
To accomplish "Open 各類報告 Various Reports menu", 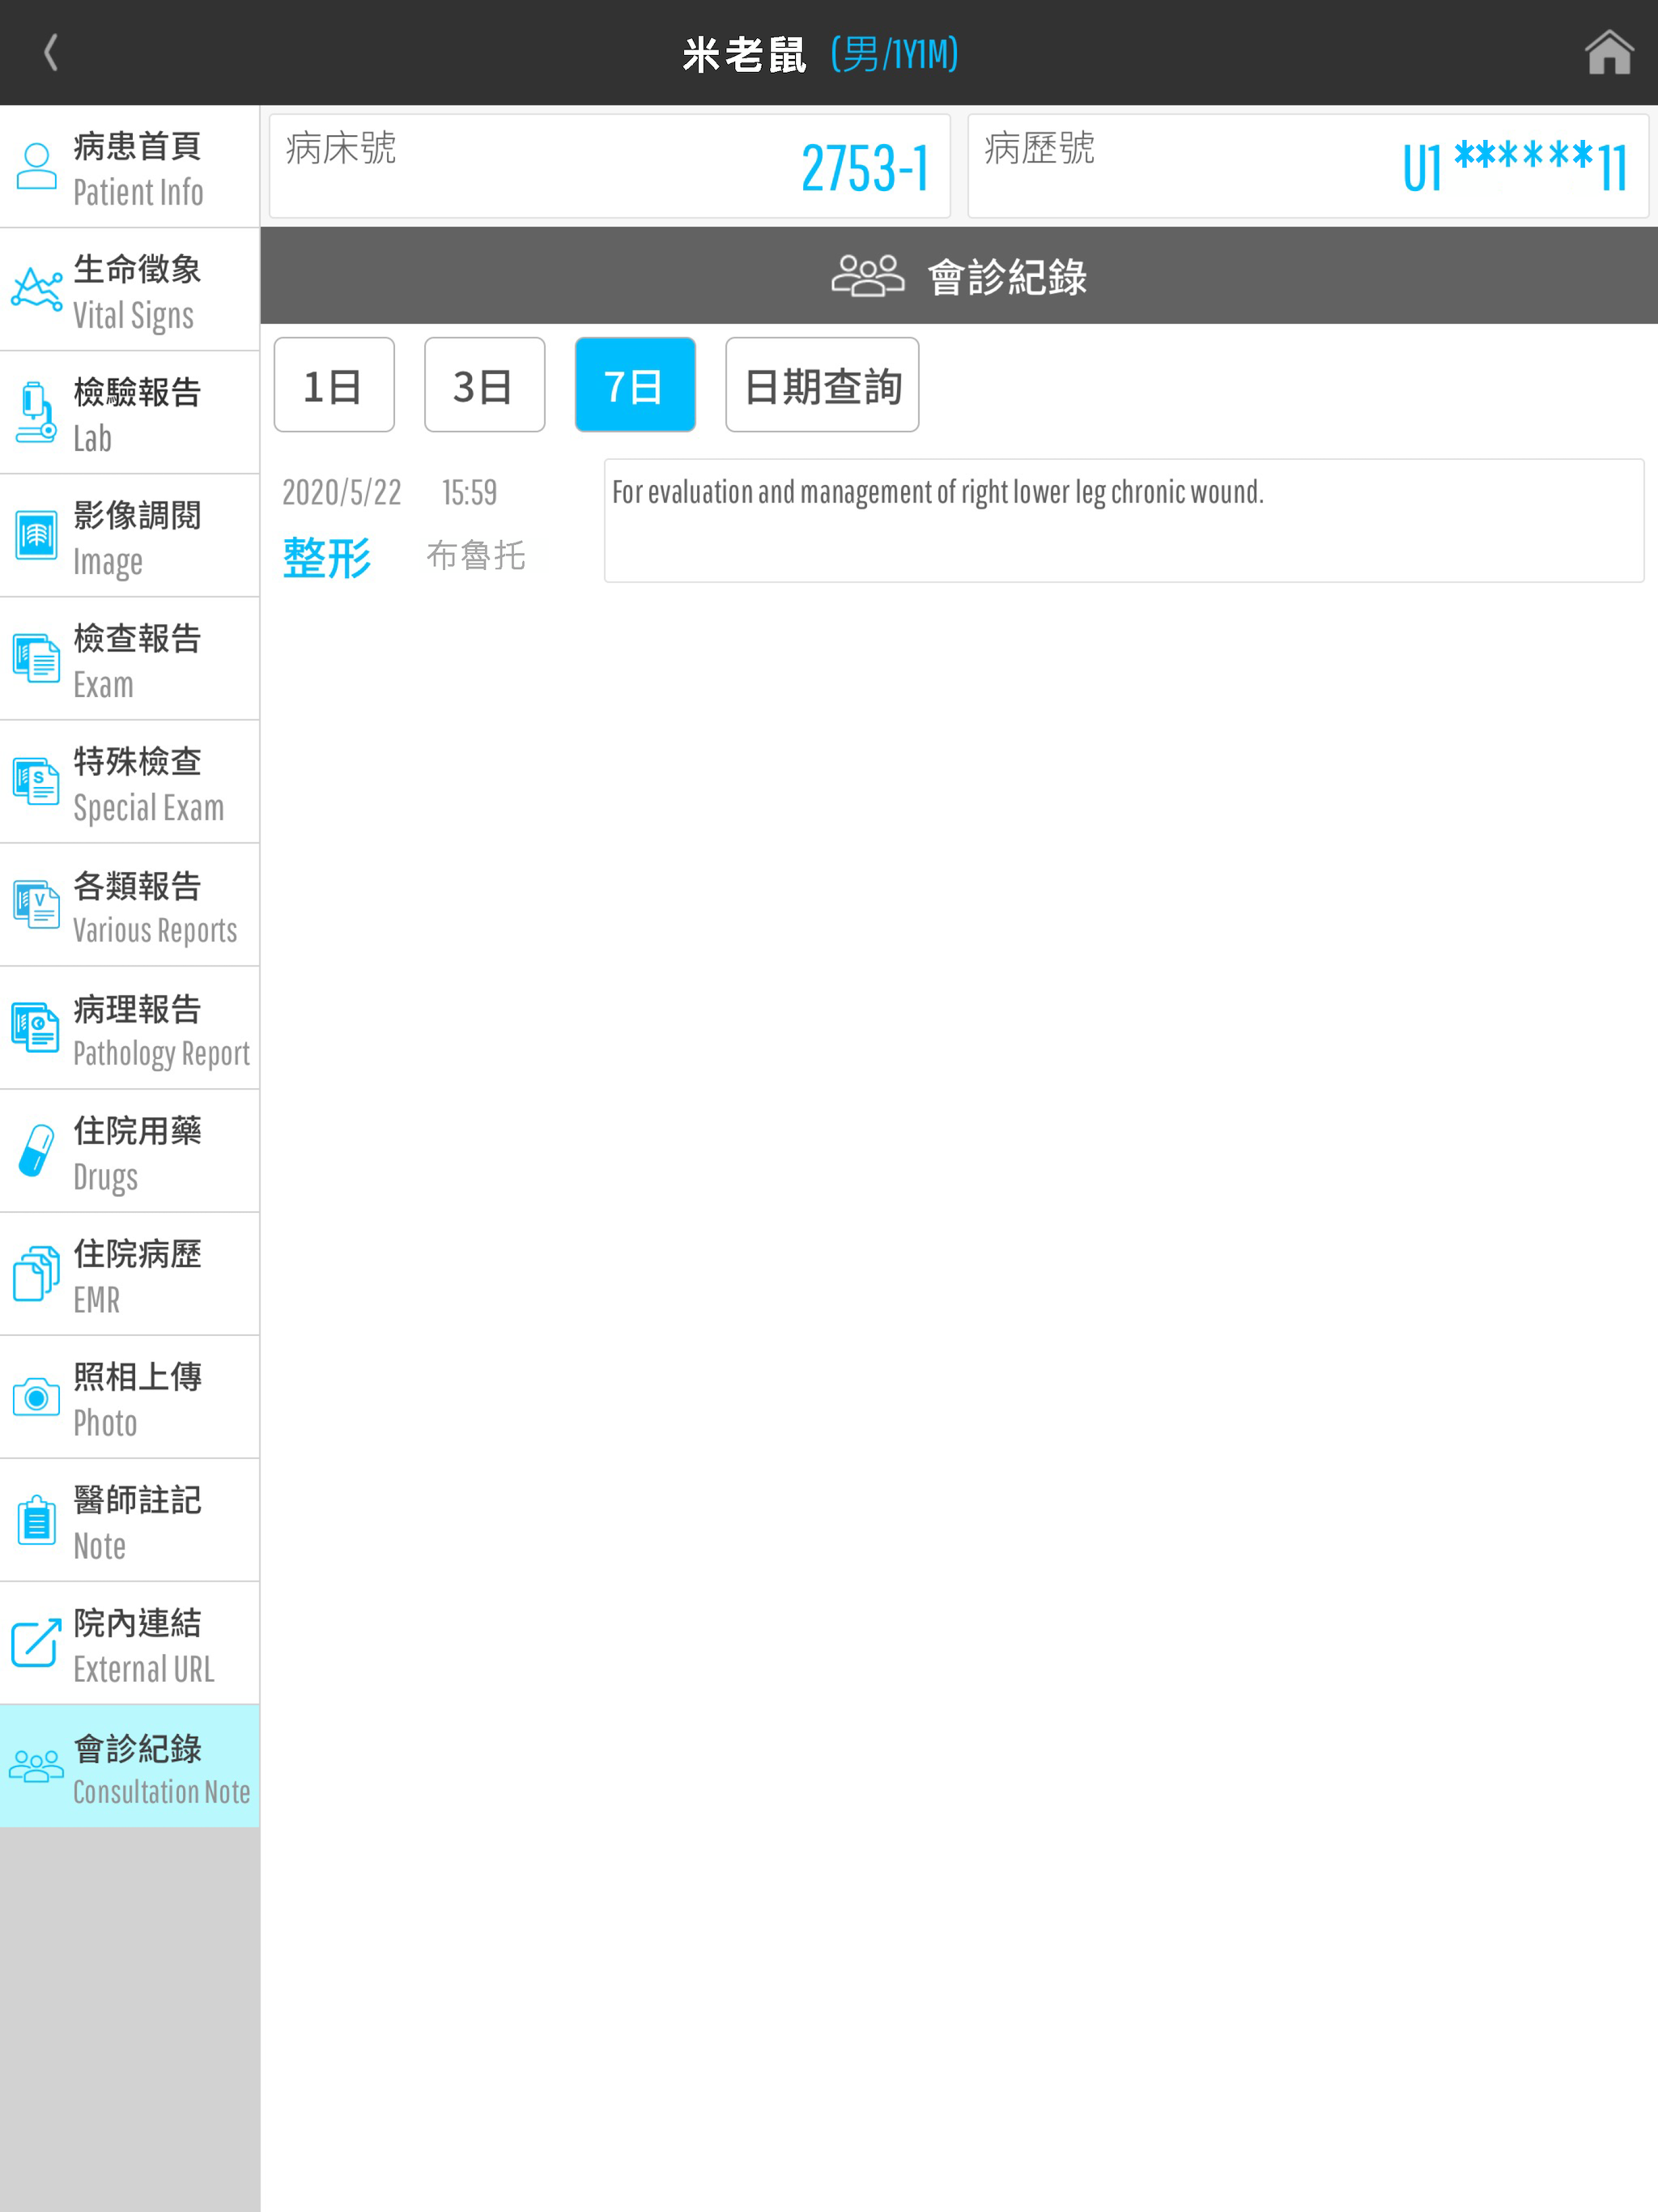I will (x=130, y=905).
